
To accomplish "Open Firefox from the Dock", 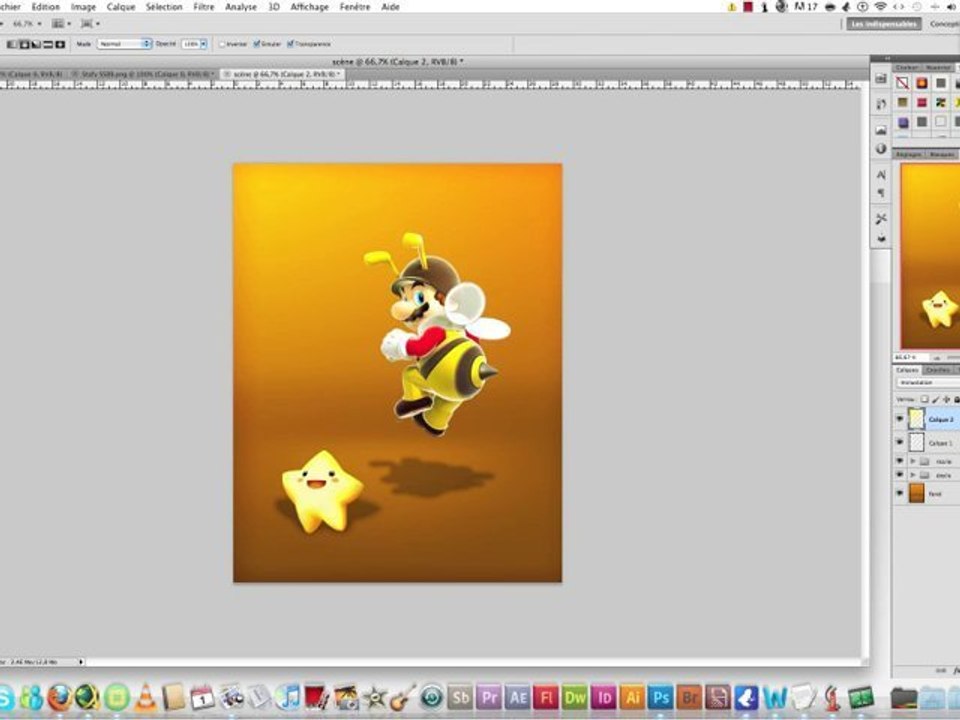I will pos(60,697).
